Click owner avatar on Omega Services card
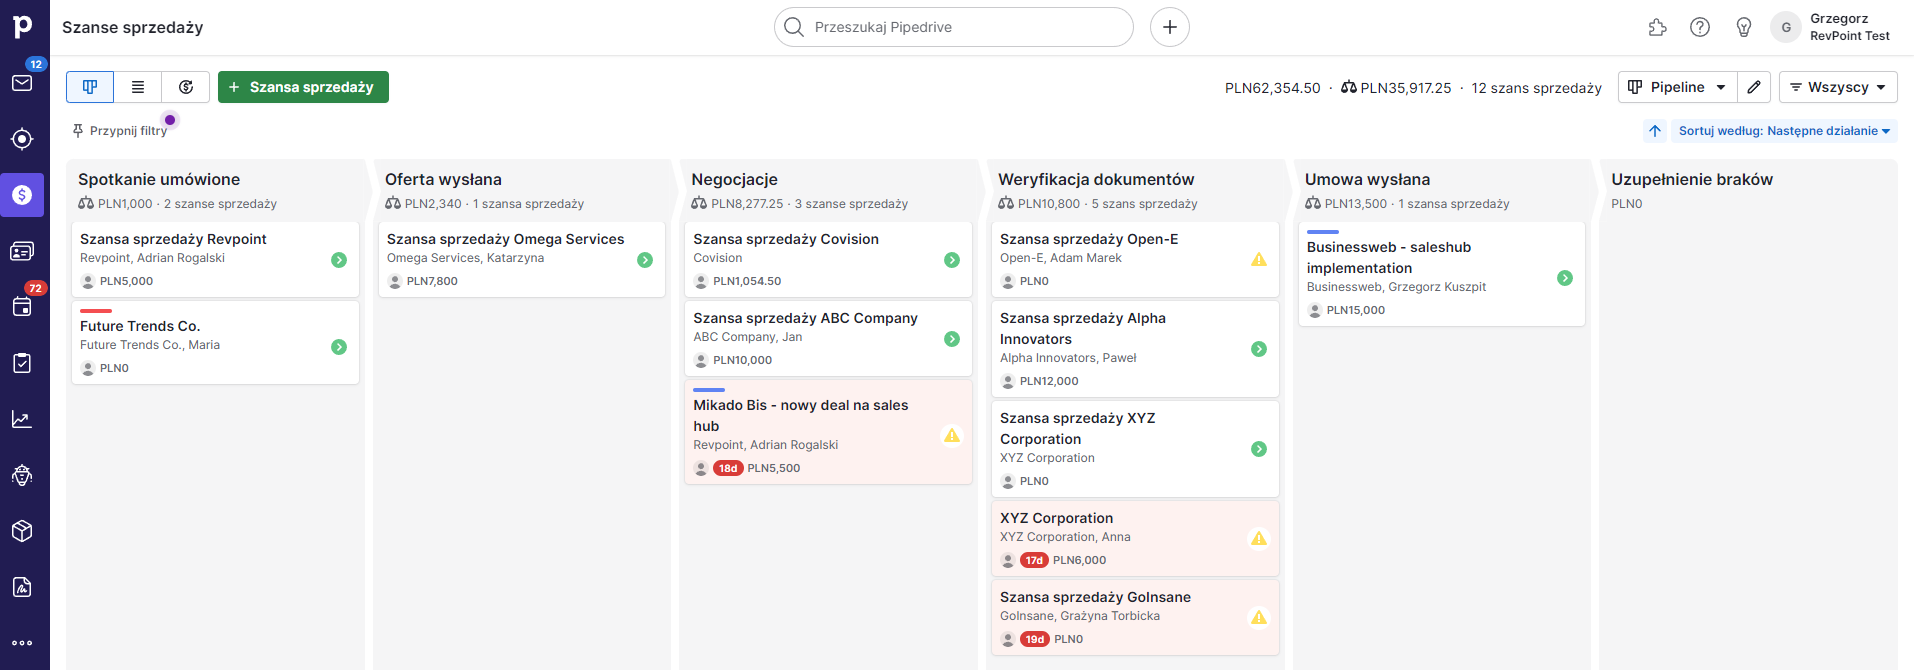Image resolution: width=1914 pixels, height=670 pixels. 395,281
